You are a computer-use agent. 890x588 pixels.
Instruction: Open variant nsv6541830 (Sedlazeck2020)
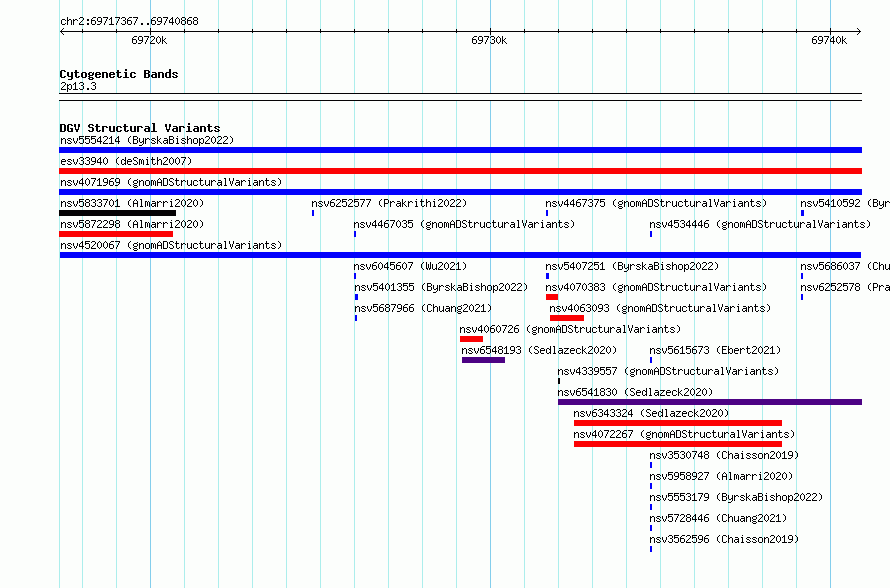coord(635,392)
